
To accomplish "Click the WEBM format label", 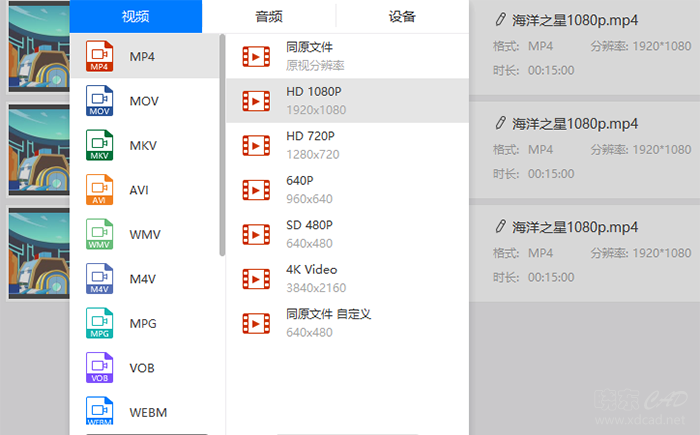I will coord(148,412).
